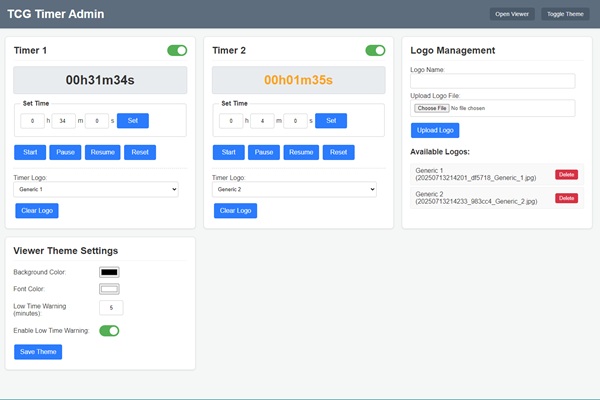Disable the Timer 2 toggle switch
Image resolution: width=600 pixels, height=400 pixels.
(x=375, y=51)
